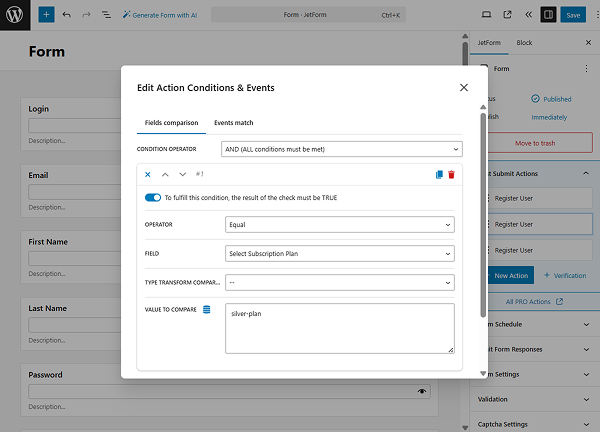Viewport: 600px width, 432px height.
Task: Show password with the eye icon
Action: (x=422, y=391)
